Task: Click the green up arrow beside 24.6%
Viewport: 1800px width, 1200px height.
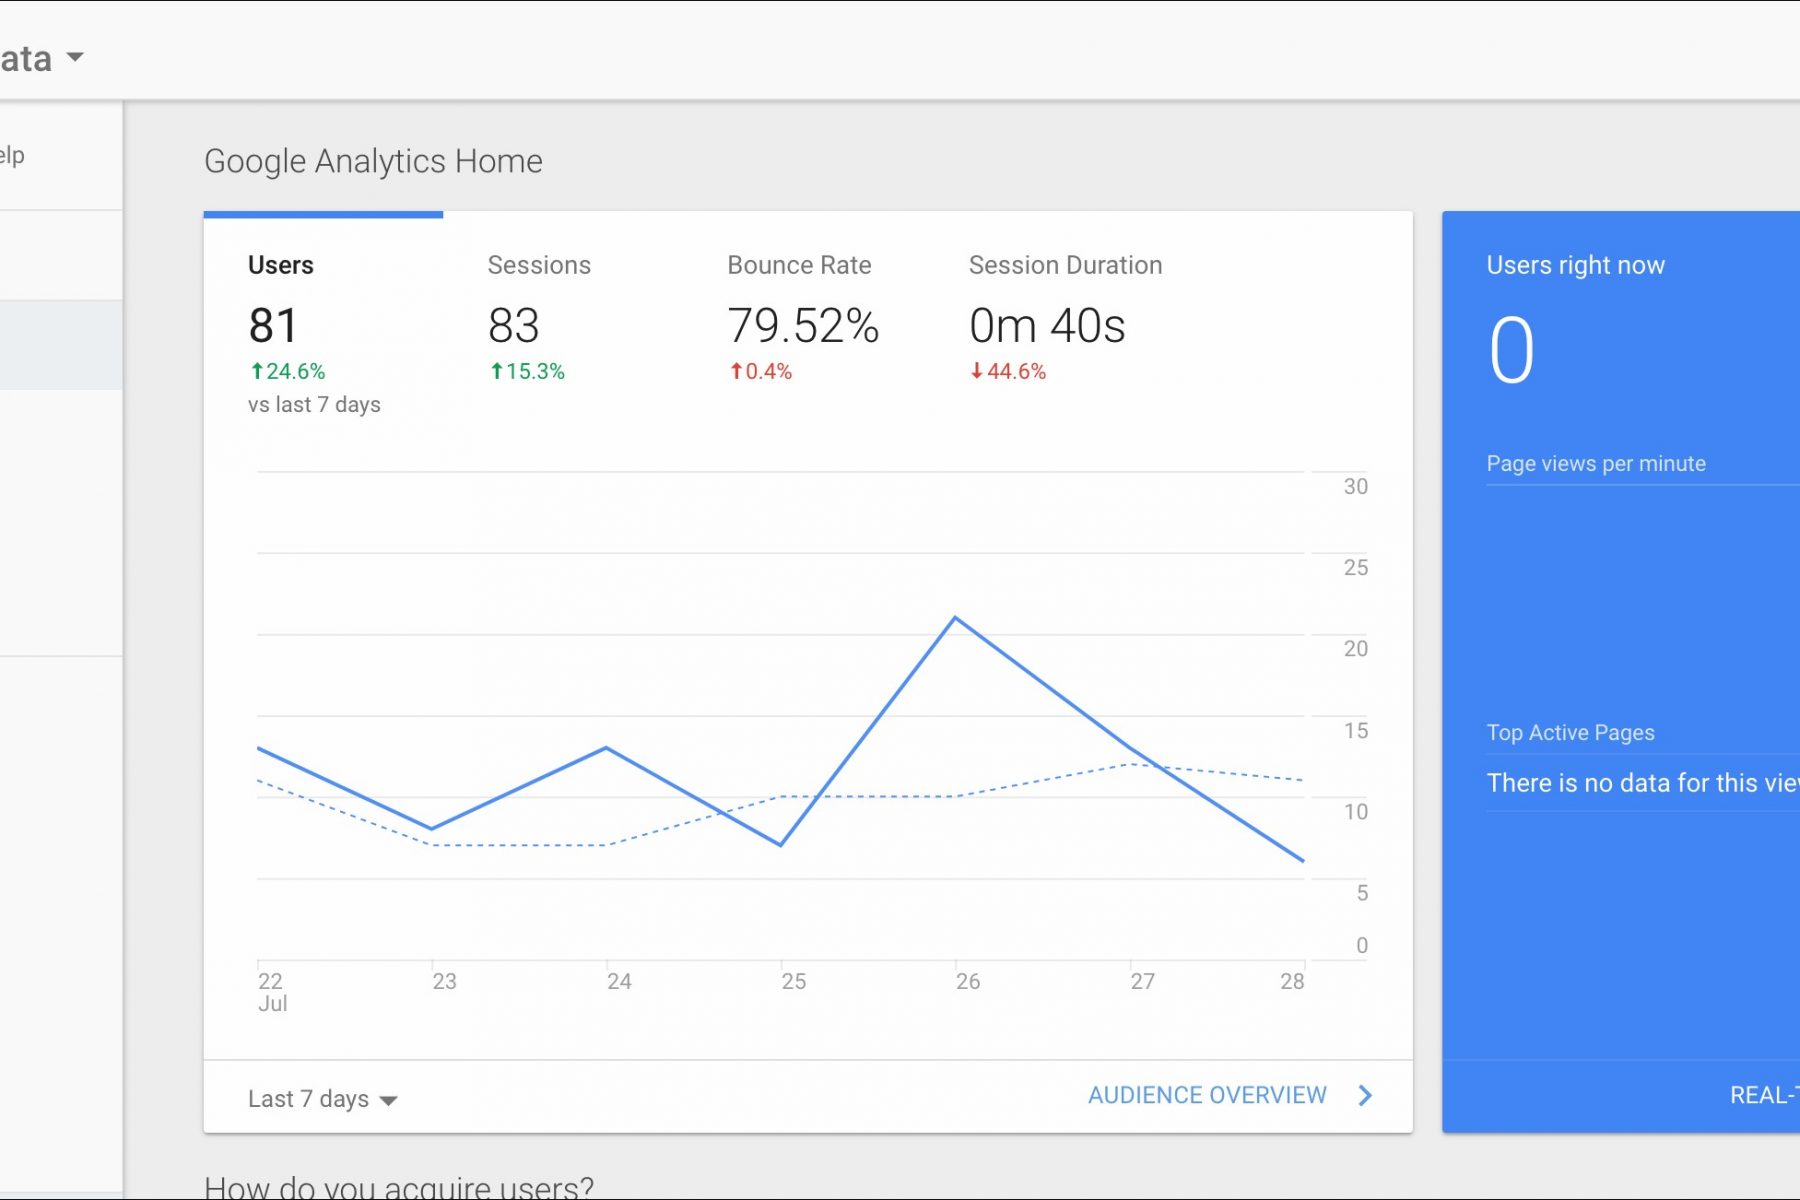Action: [257, 371]
